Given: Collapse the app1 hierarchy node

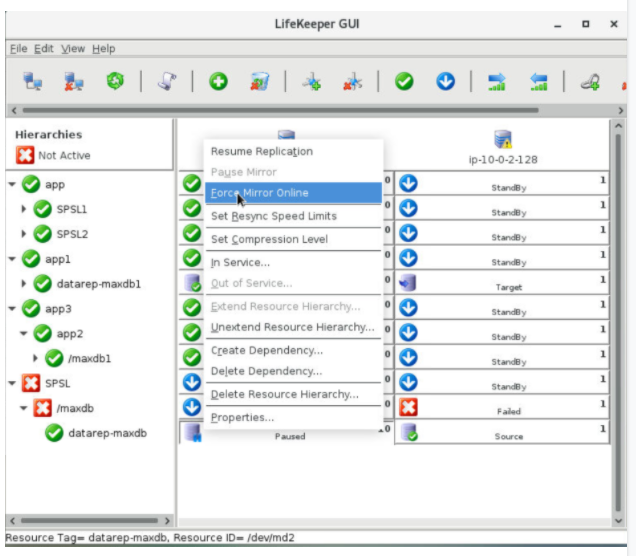Looking at the screenshot, I should [x=12, y=259].
